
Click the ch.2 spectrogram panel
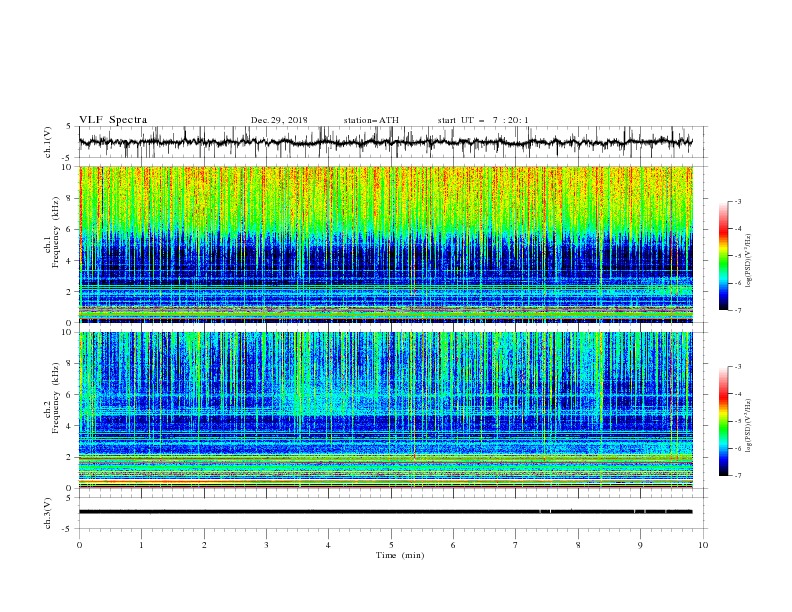[385, 410]
